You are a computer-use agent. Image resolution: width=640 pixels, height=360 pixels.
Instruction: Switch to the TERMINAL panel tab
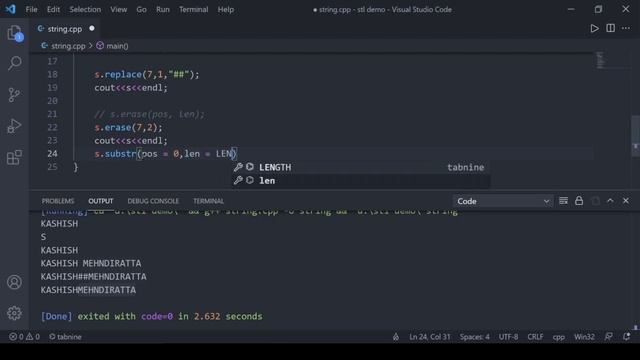(x=209, y=201)
